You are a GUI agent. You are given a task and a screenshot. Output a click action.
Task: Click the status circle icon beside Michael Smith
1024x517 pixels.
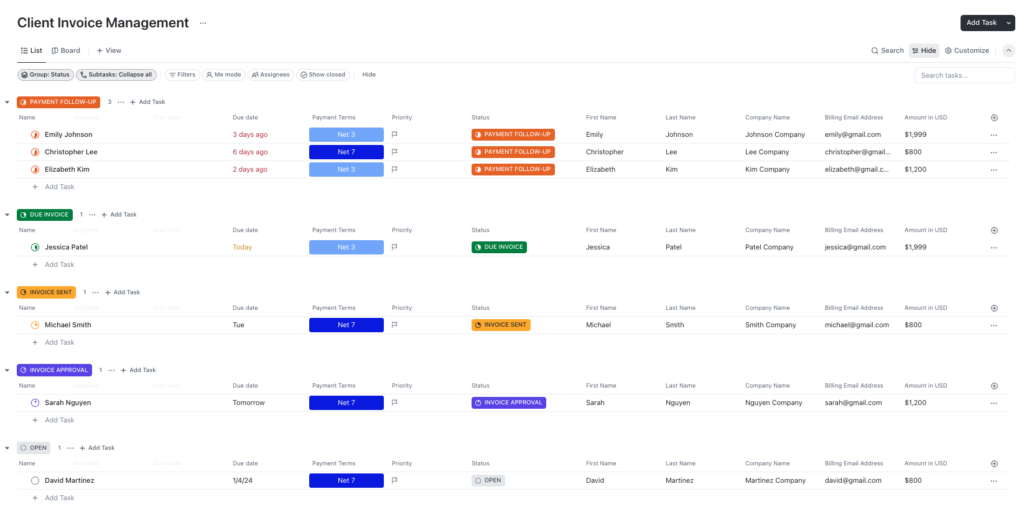coord(35,325)
